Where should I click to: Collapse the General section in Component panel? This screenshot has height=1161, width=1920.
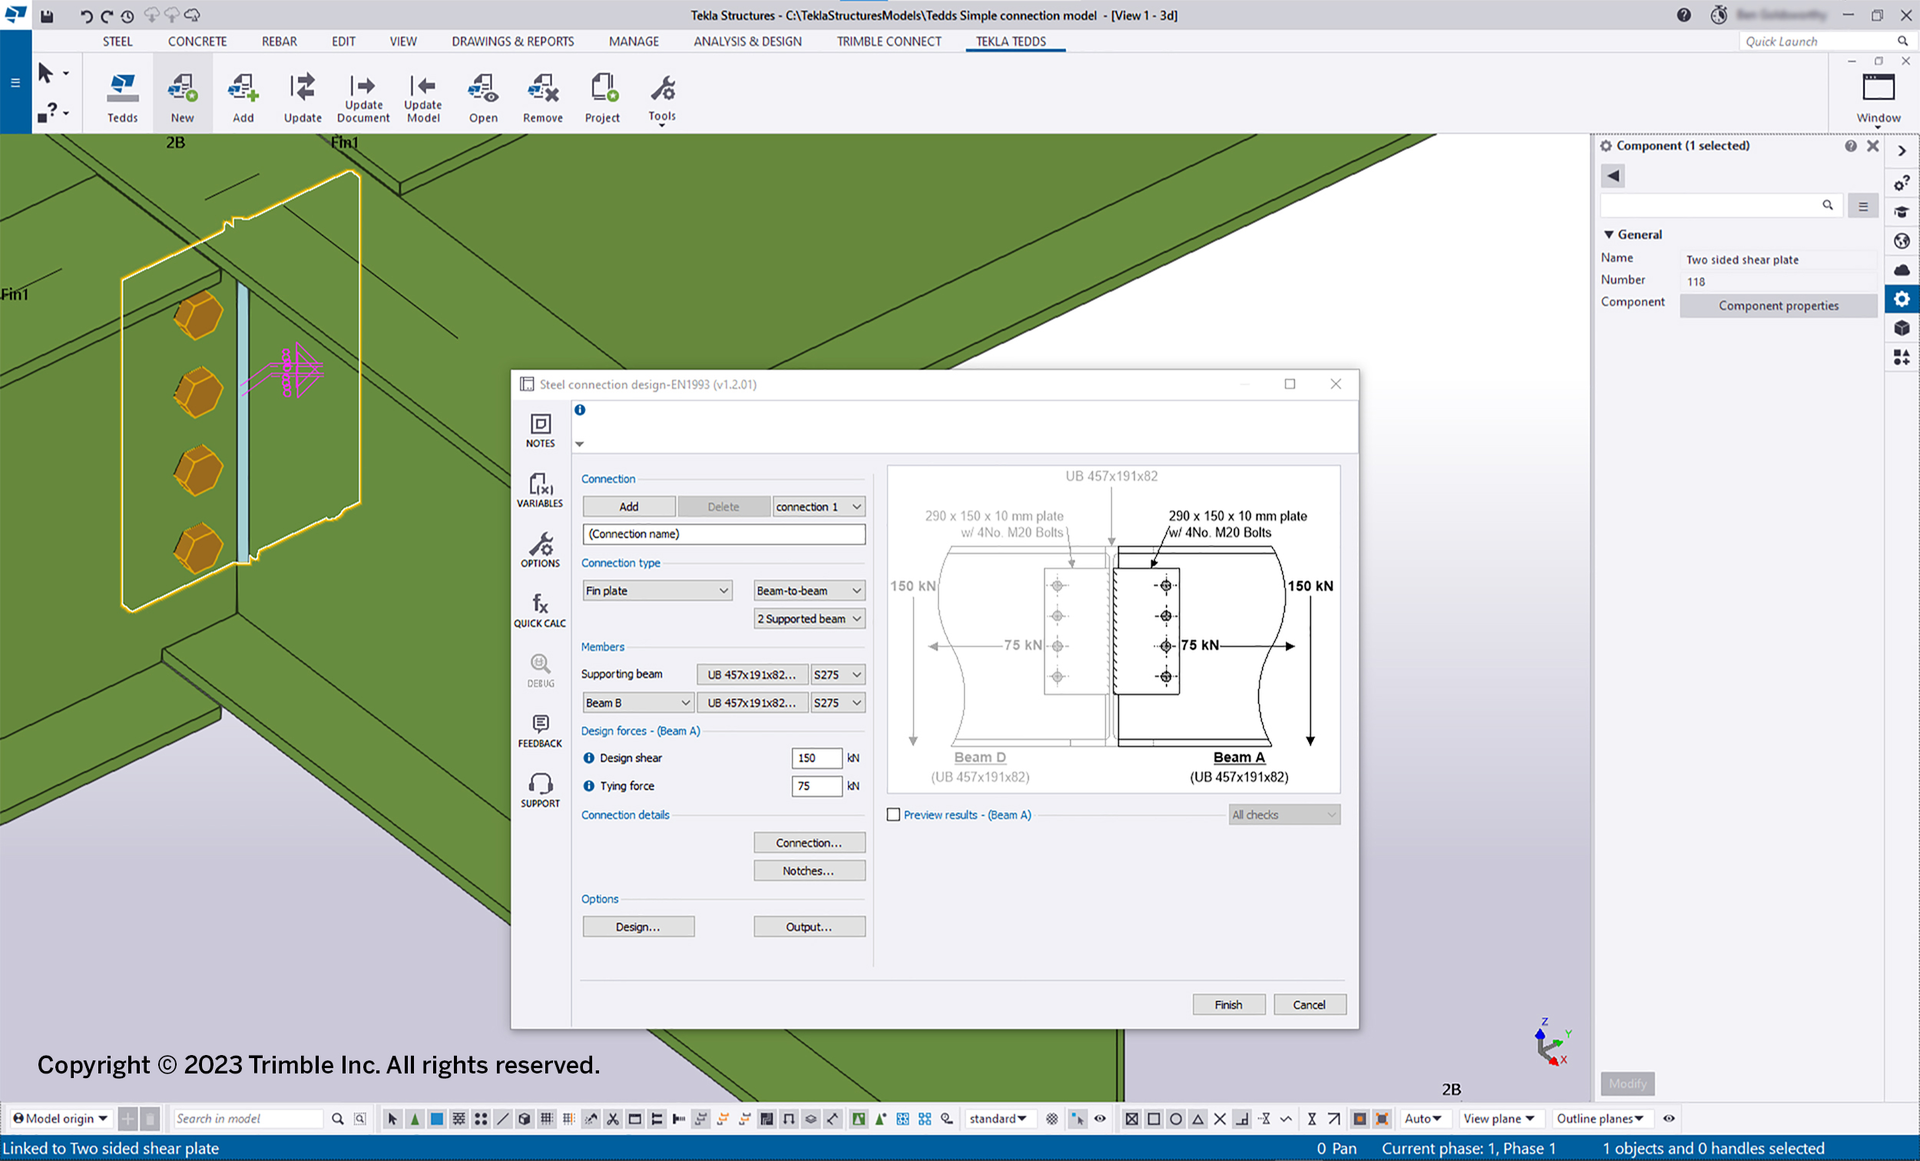[1609, 234]
